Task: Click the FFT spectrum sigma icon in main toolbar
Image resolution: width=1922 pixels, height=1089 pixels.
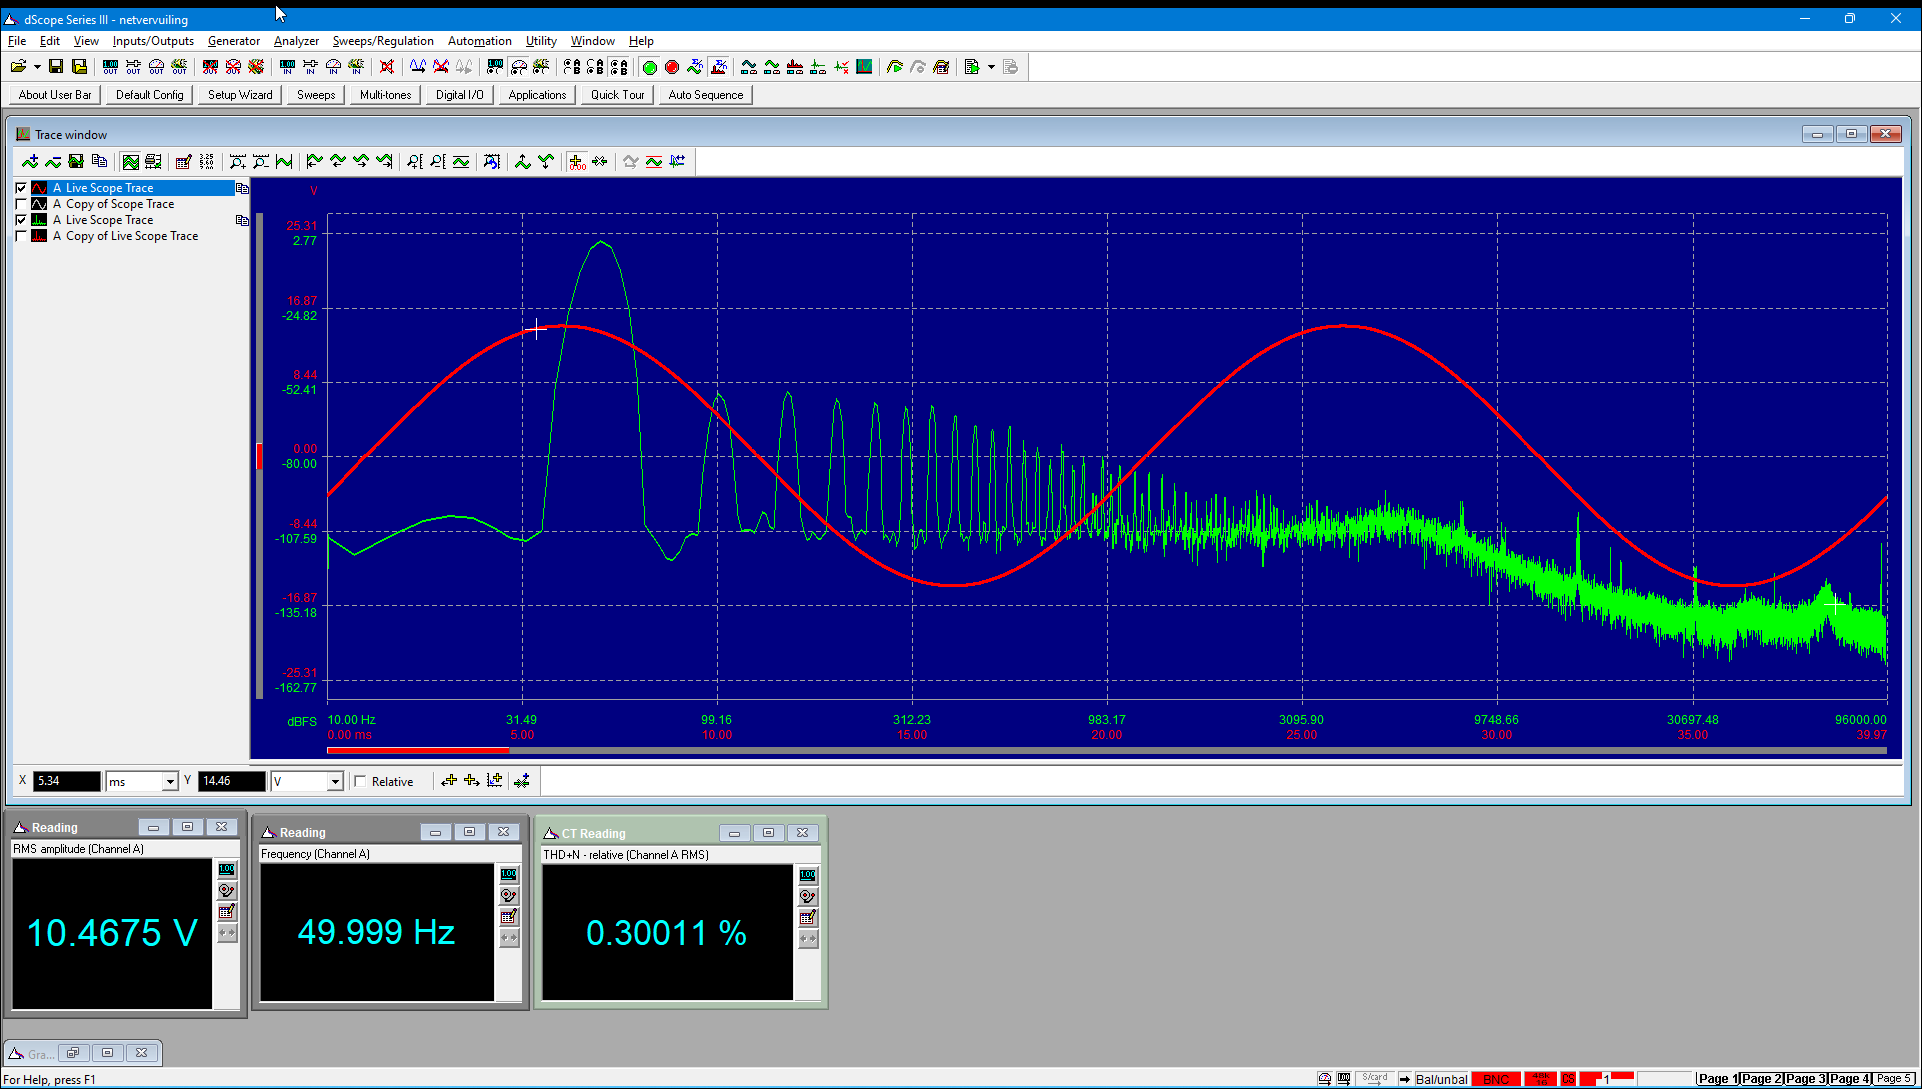Action: pyautogui.click(x=719, y=67)
